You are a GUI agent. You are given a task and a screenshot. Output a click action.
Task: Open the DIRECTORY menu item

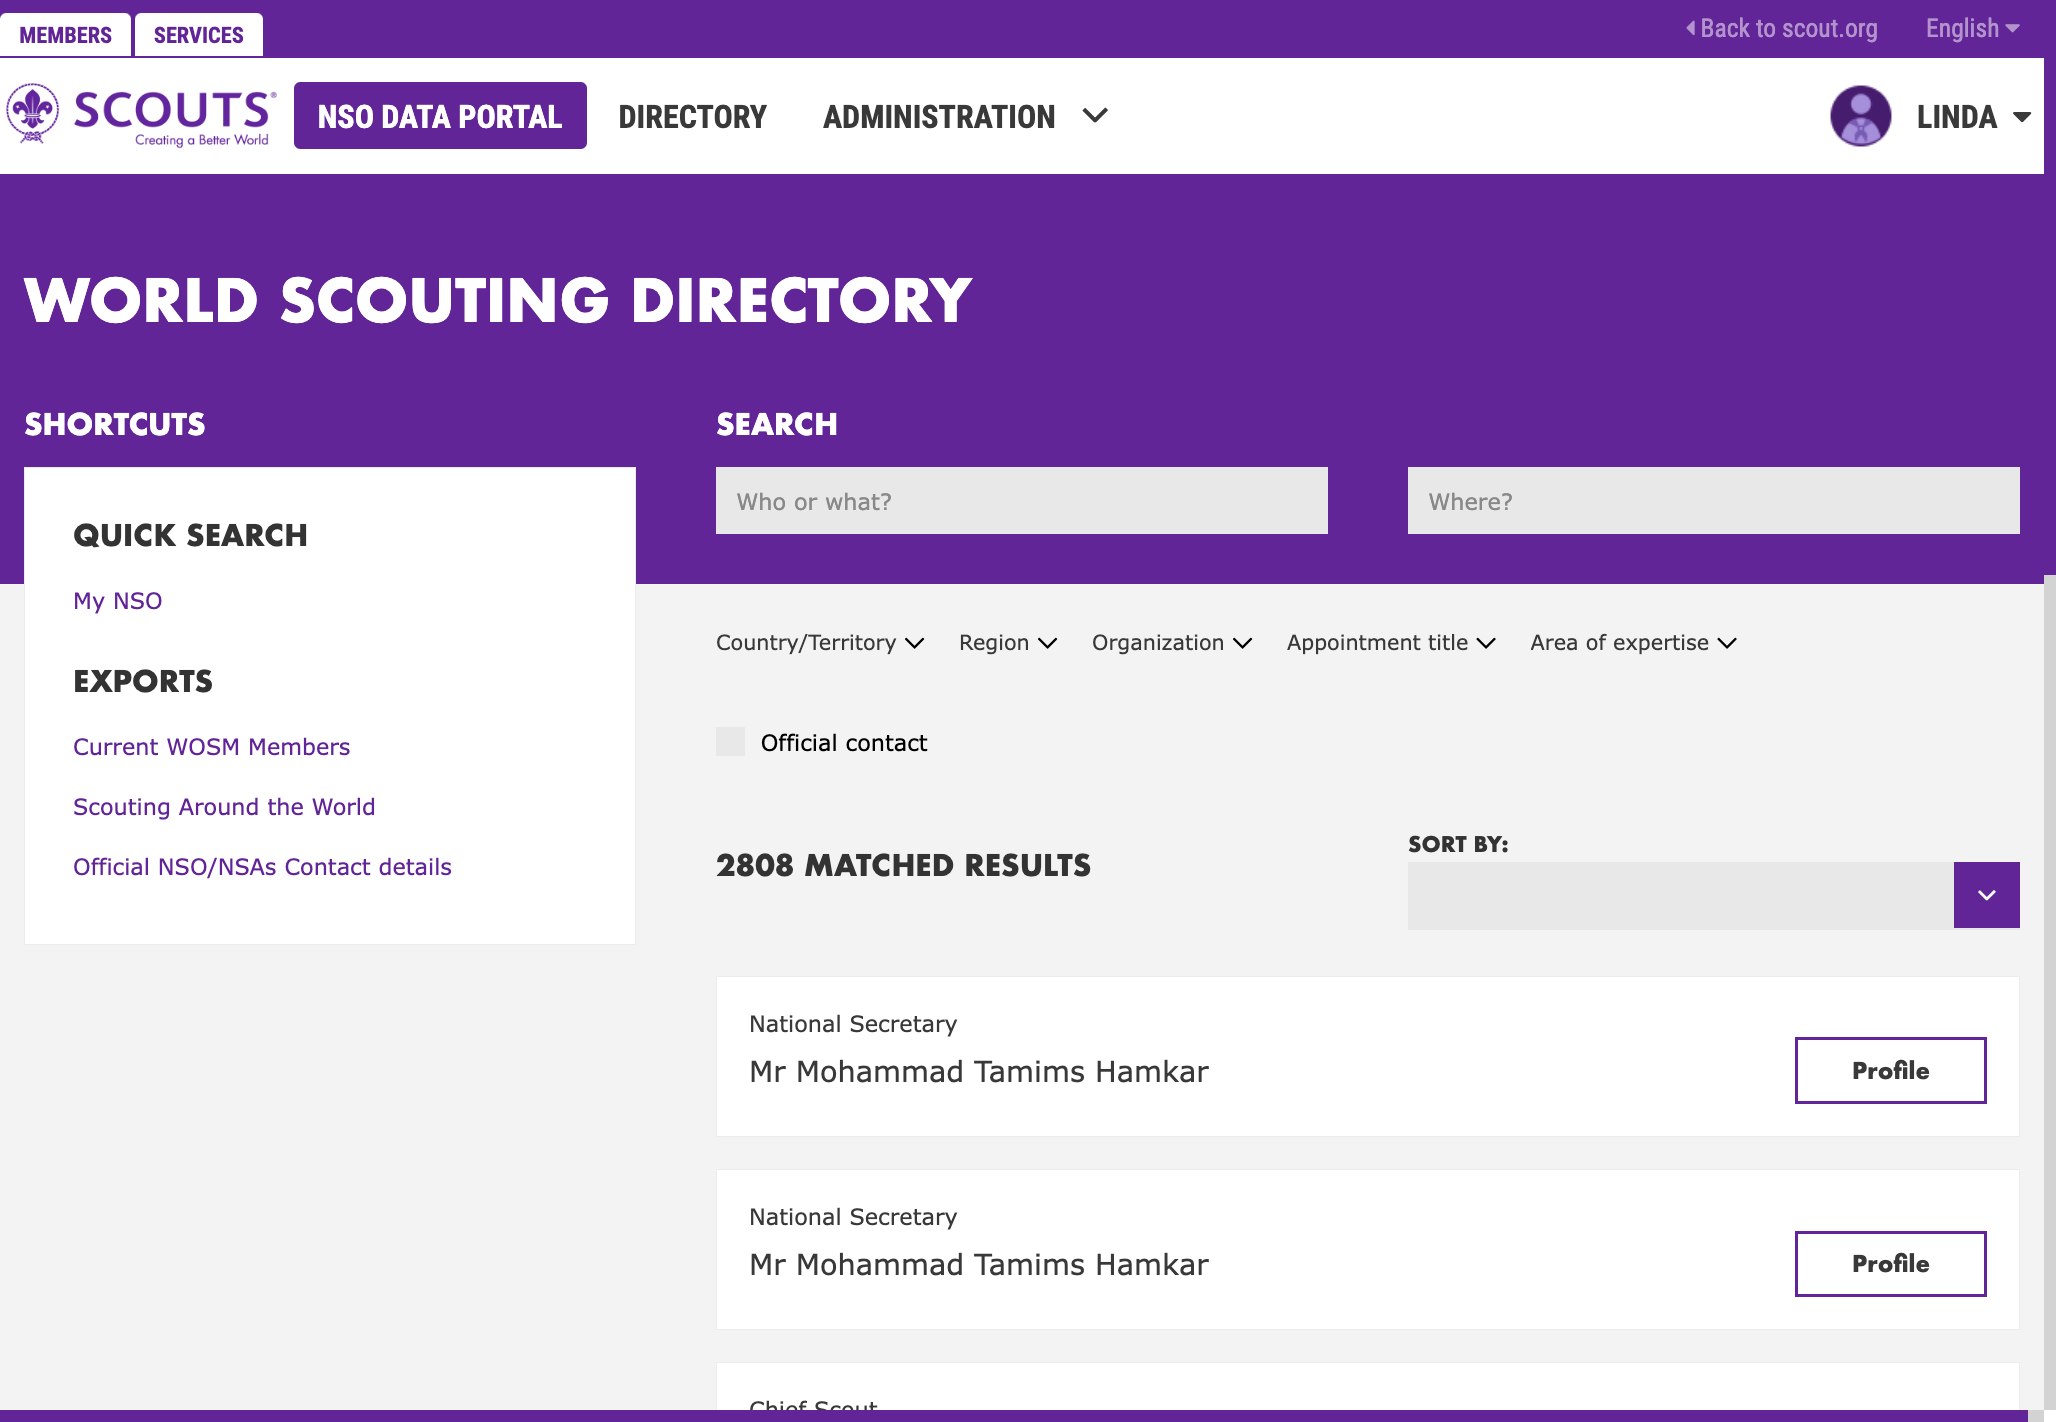coord(692,117)
